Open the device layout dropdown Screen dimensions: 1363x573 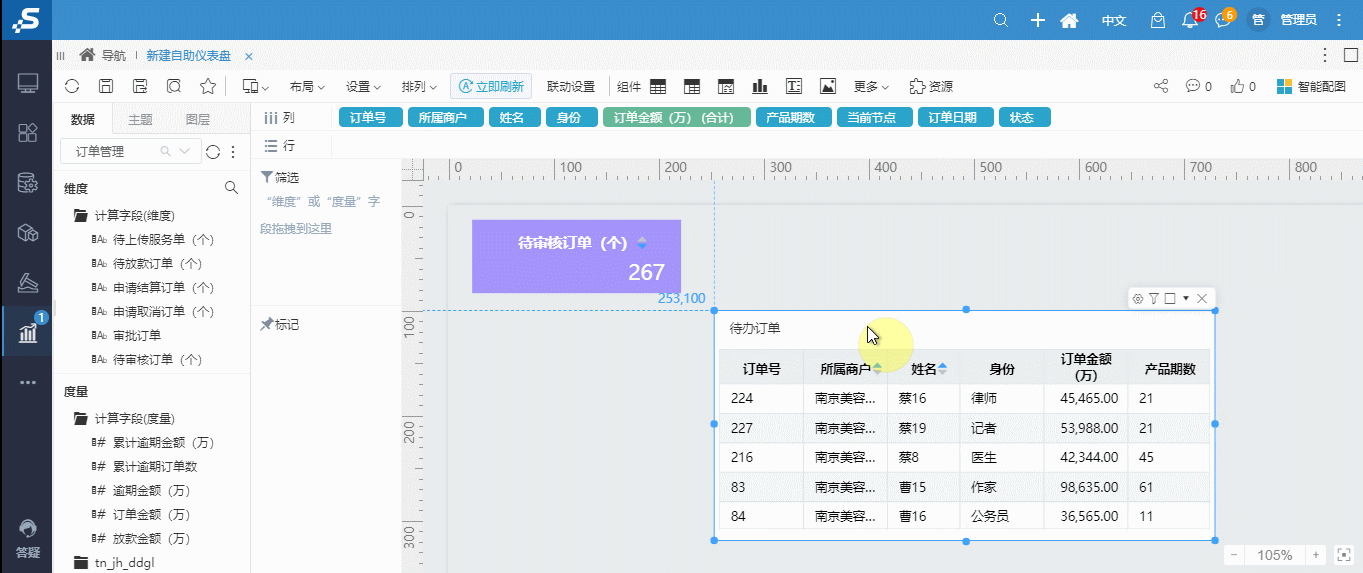tap(256, 86)
